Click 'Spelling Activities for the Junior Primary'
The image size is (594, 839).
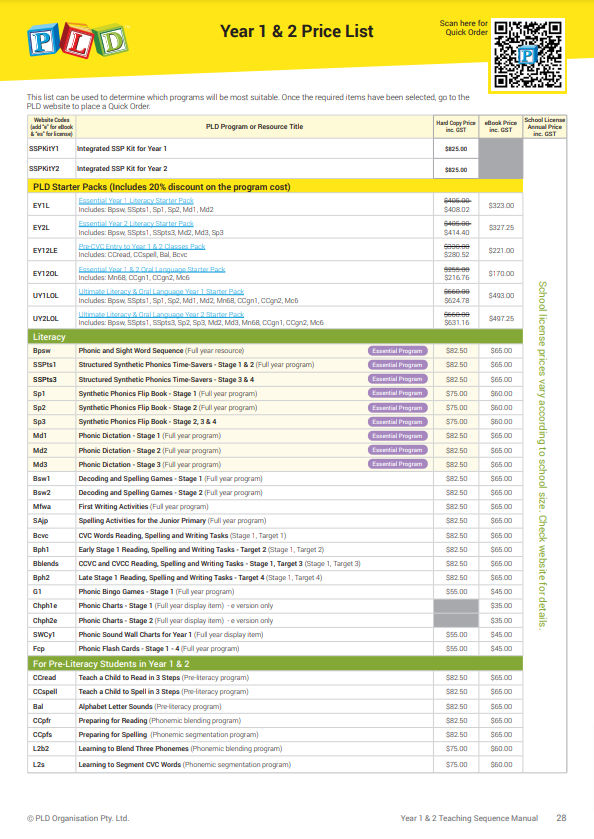[x=142, y=521]
